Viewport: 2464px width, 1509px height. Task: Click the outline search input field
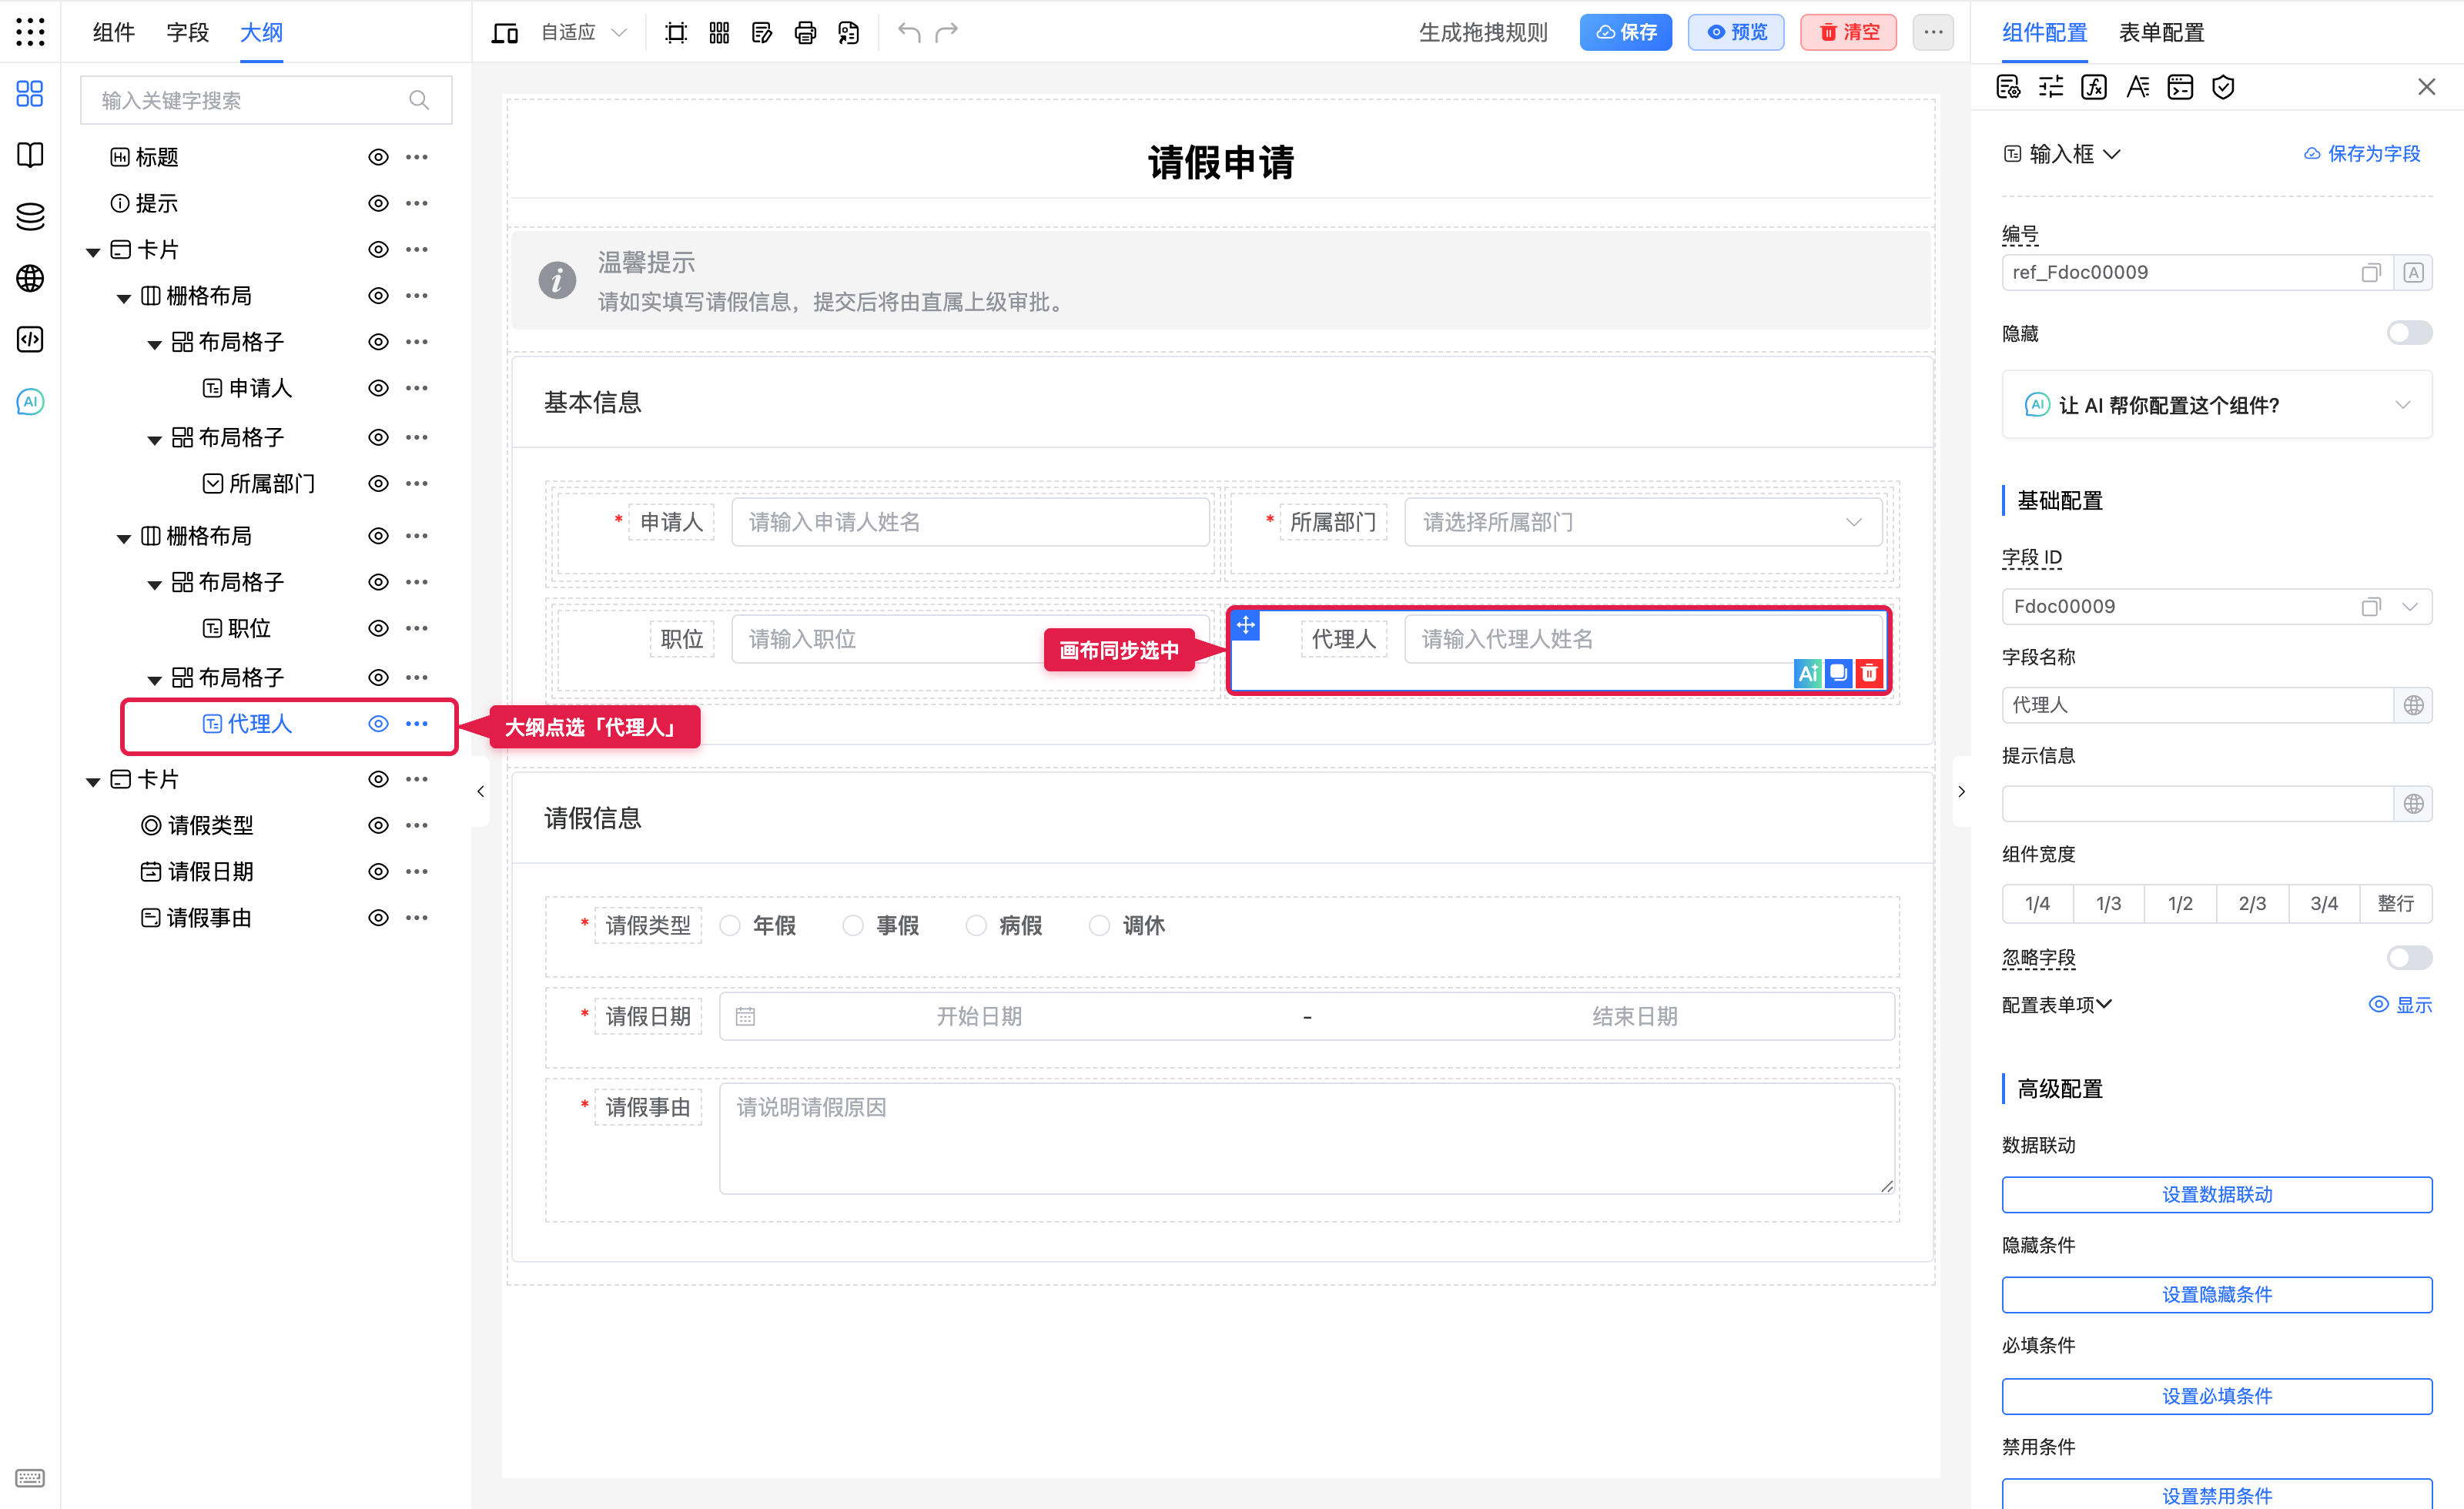point(266,100)
